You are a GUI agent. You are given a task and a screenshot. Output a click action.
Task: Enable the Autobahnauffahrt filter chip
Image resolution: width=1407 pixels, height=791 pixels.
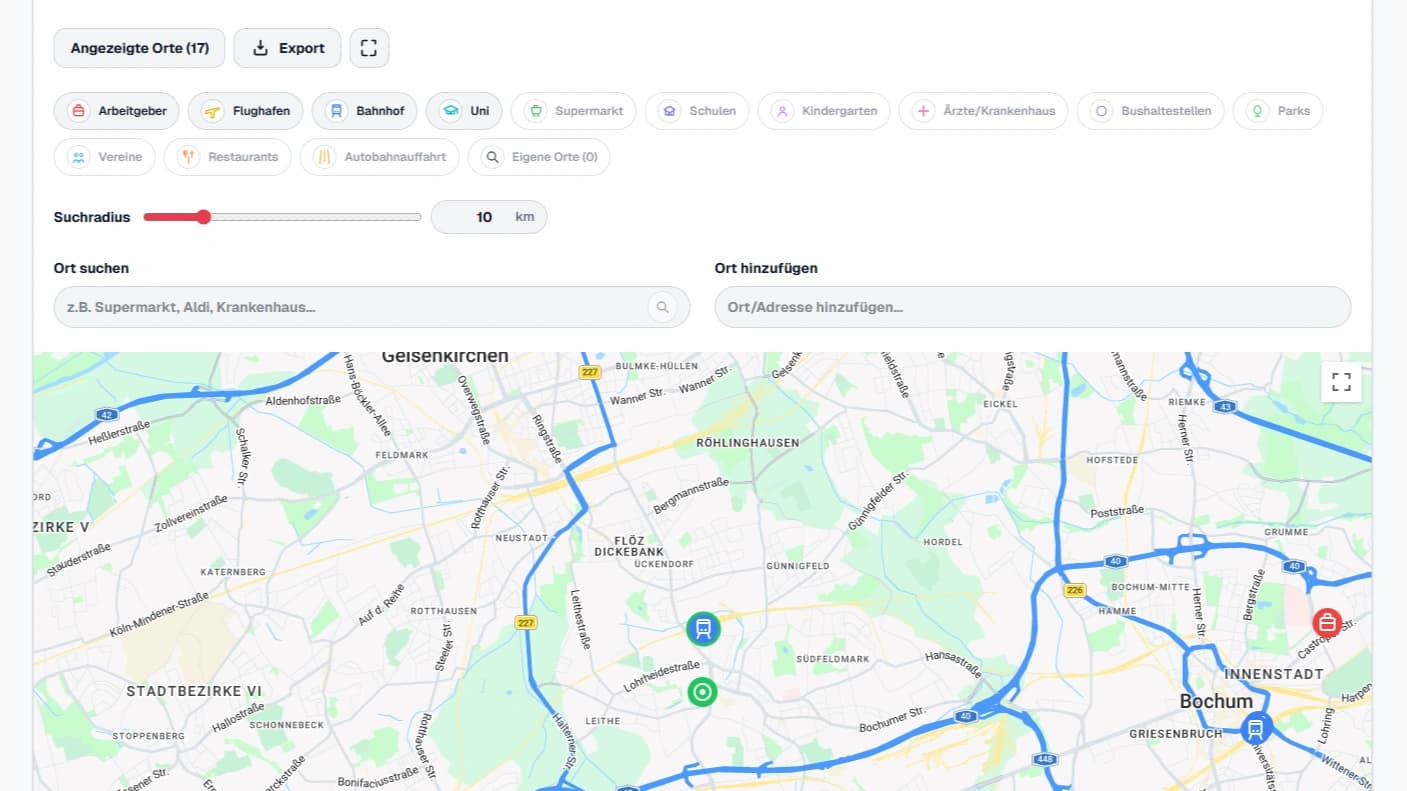380,157
